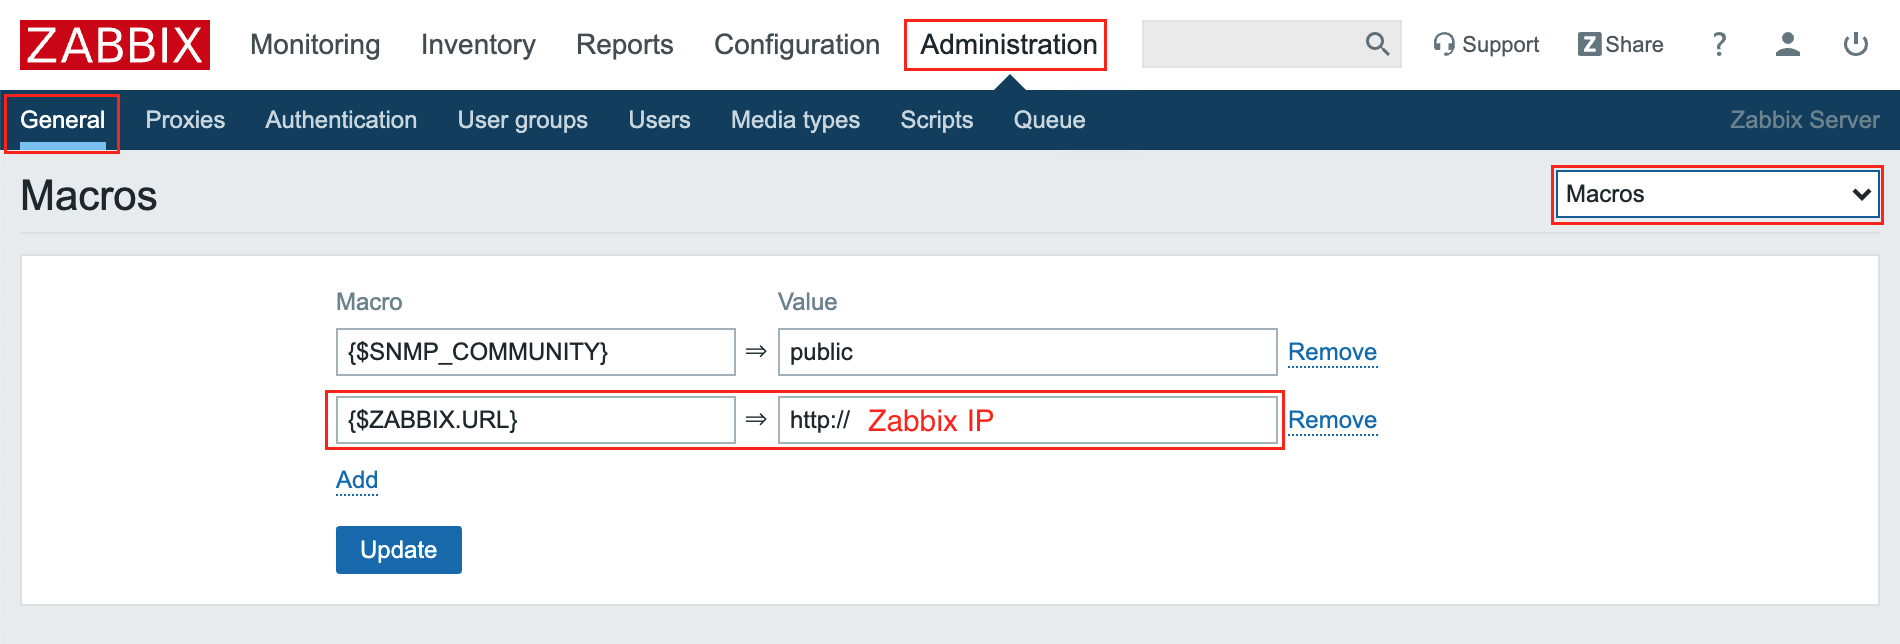Select the {$SNMP_COMMUNITY} macro name field
Image resolution: width=1900 pixels, height=644 pixels.
coord(535,352)
